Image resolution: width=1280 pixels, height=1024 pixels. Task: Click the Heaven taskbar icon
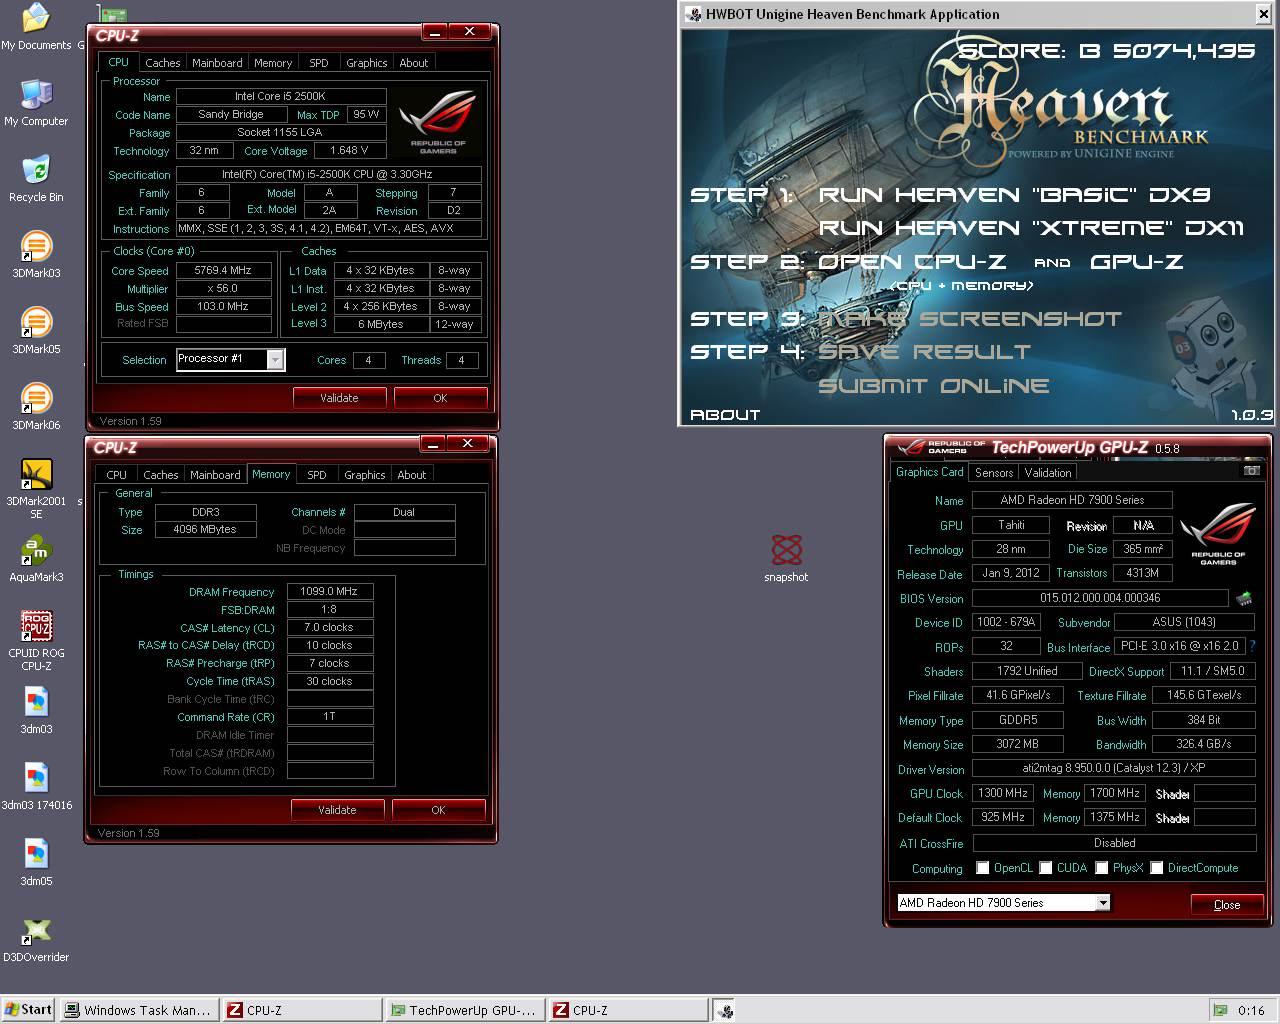coord(724,1010)
